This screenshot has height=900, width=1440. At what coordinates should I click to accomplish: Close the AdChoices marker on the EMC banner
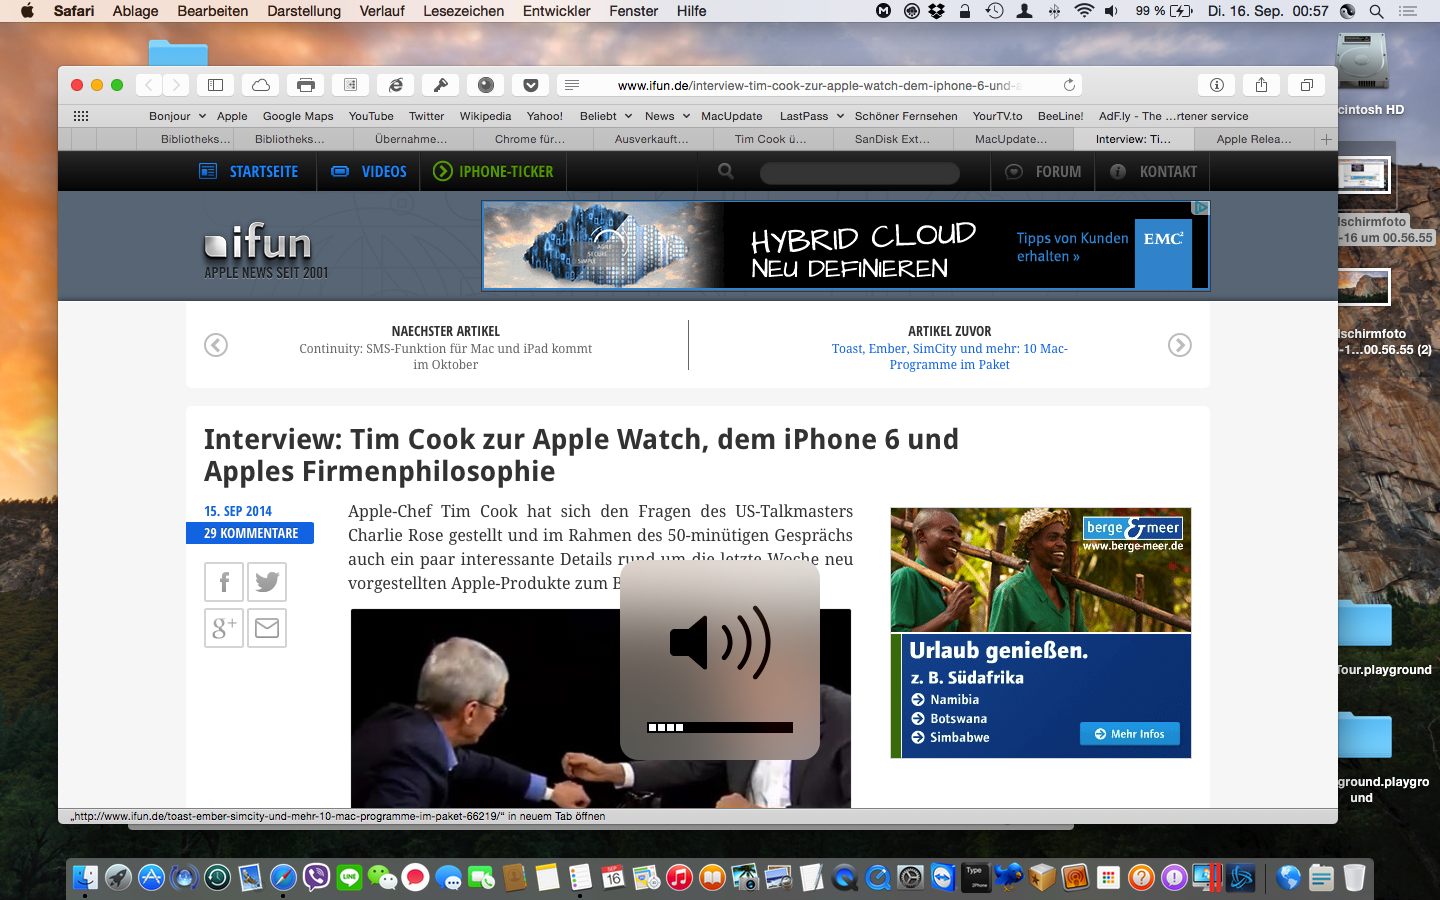pyautogui.click(x=1201, y=208)
